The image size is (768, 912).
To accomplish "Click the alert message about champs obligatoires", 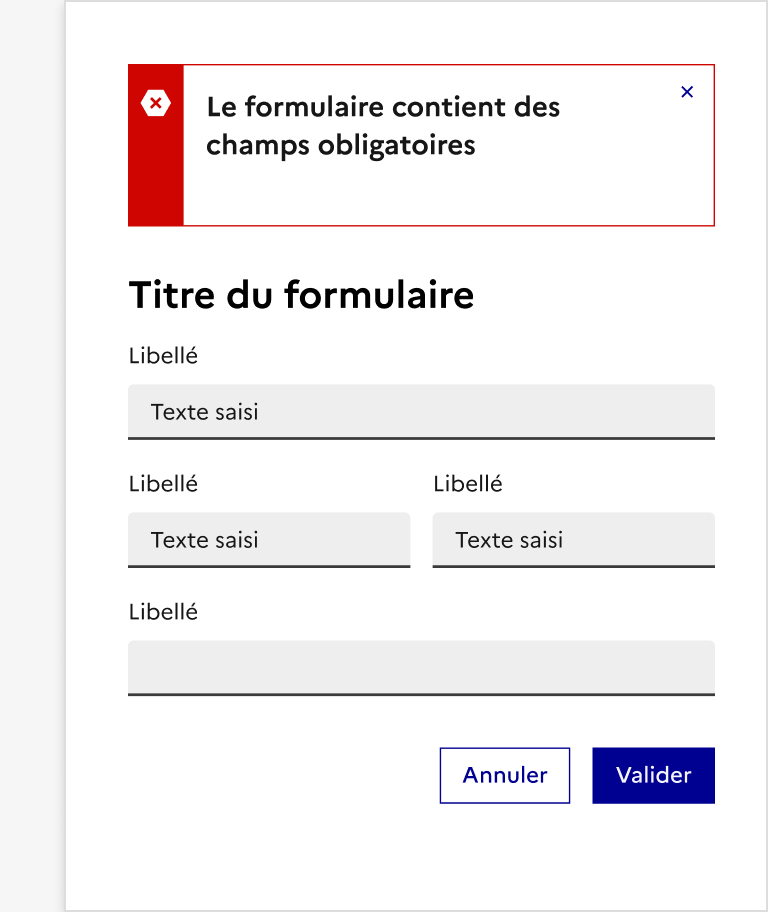I will pyautogui.click(x=383, y=126).
